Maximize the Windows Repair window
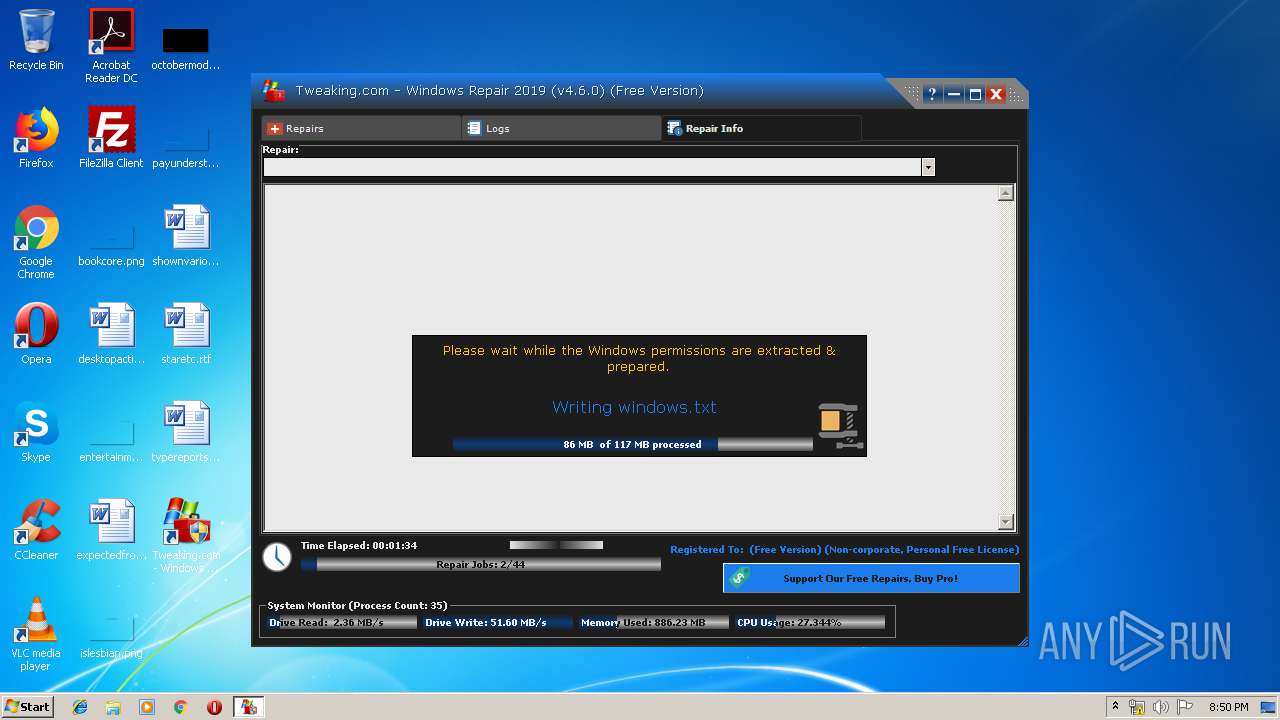 [975, 94]
